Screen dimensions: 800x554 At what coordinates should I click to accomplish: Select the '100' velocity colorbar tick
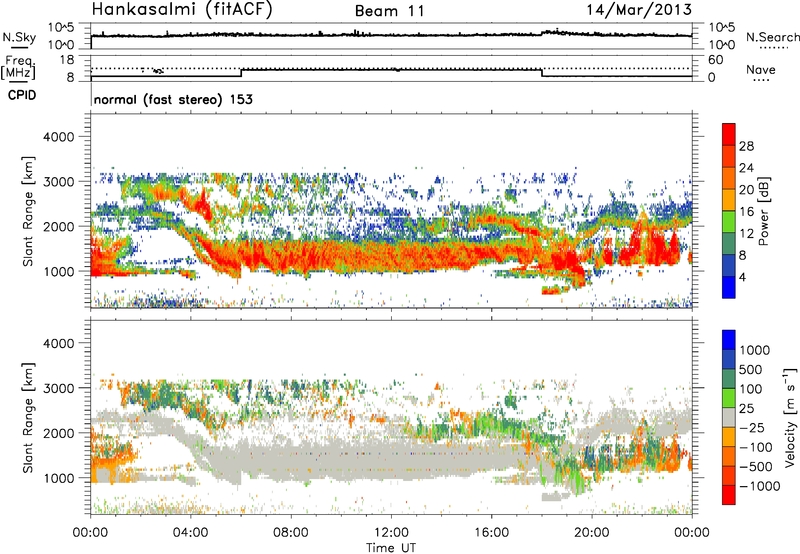751,389
